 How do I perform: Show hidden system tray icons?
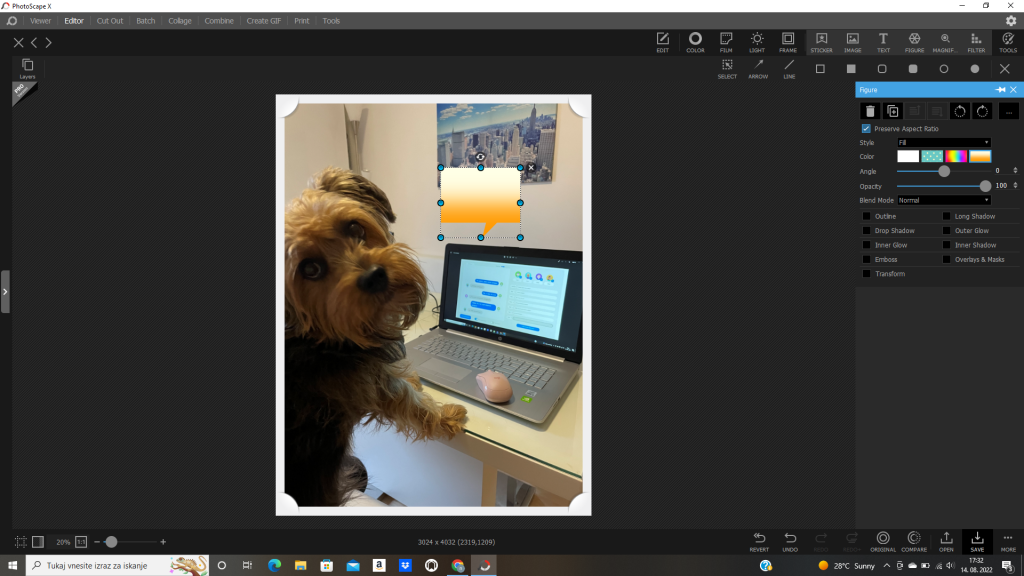[x=886, y=566]
